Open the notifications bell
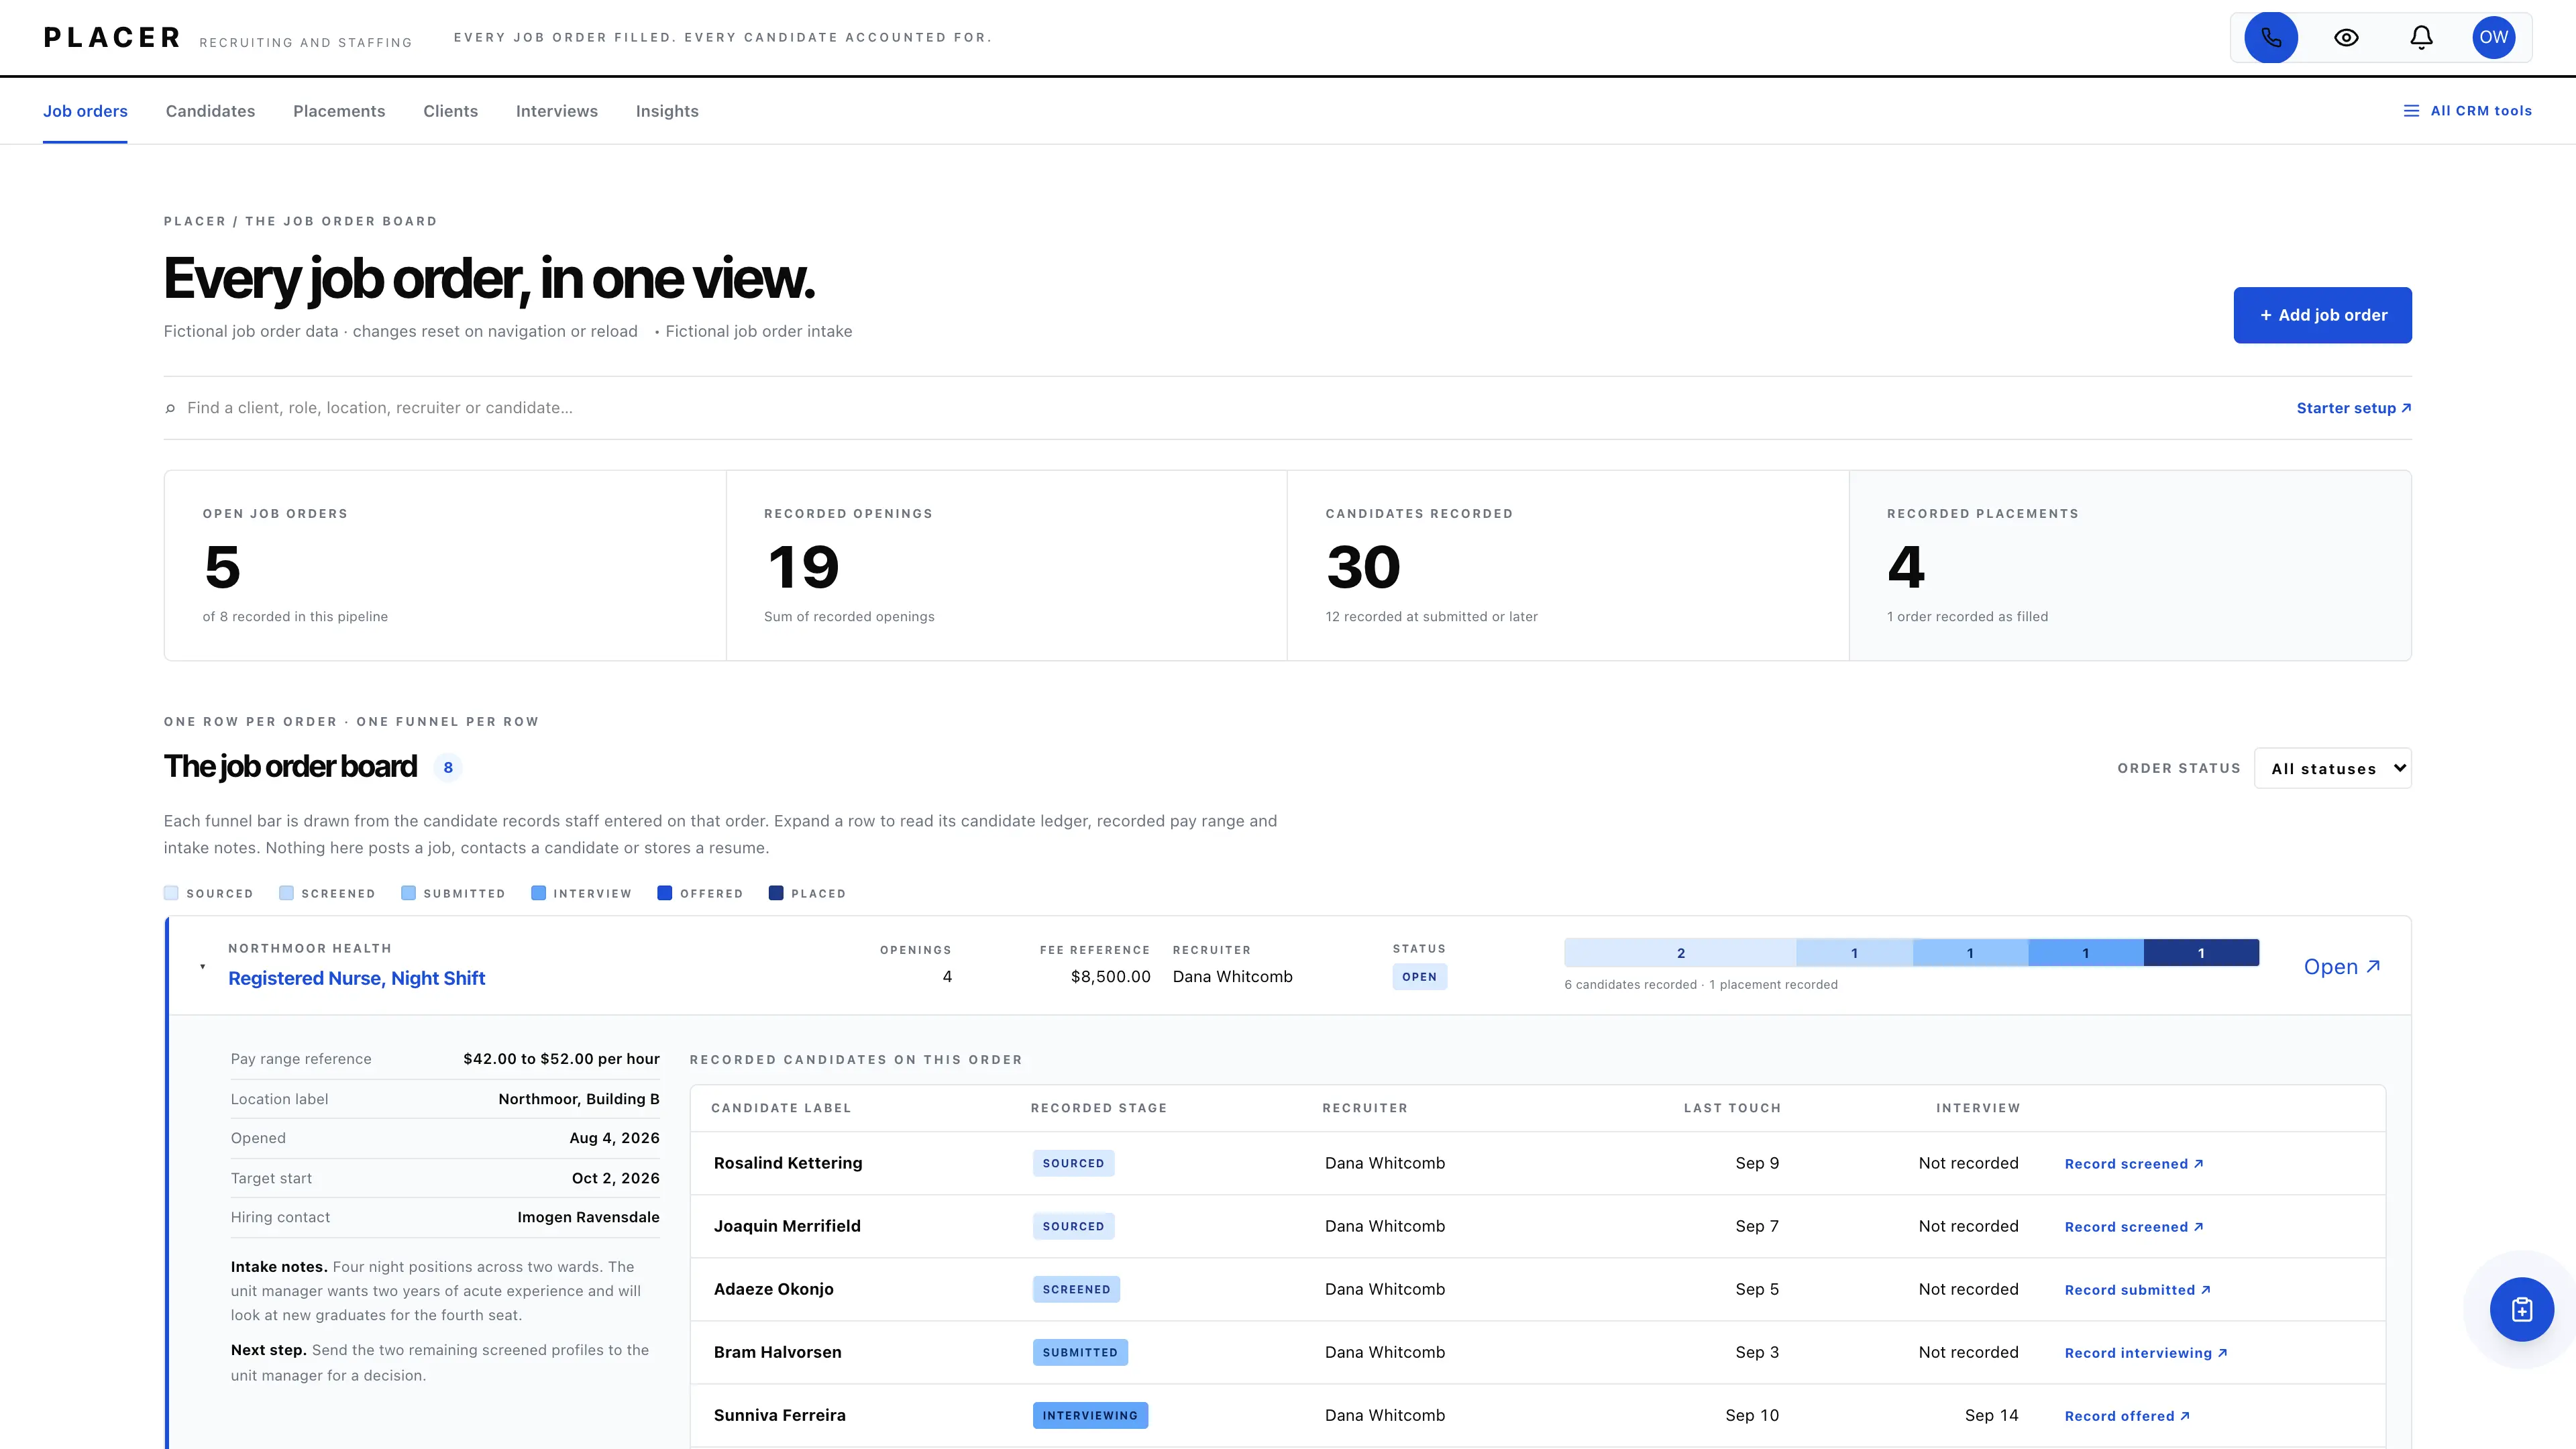This screenshot has width=2576, height=1449. (x=2421, y=38)
